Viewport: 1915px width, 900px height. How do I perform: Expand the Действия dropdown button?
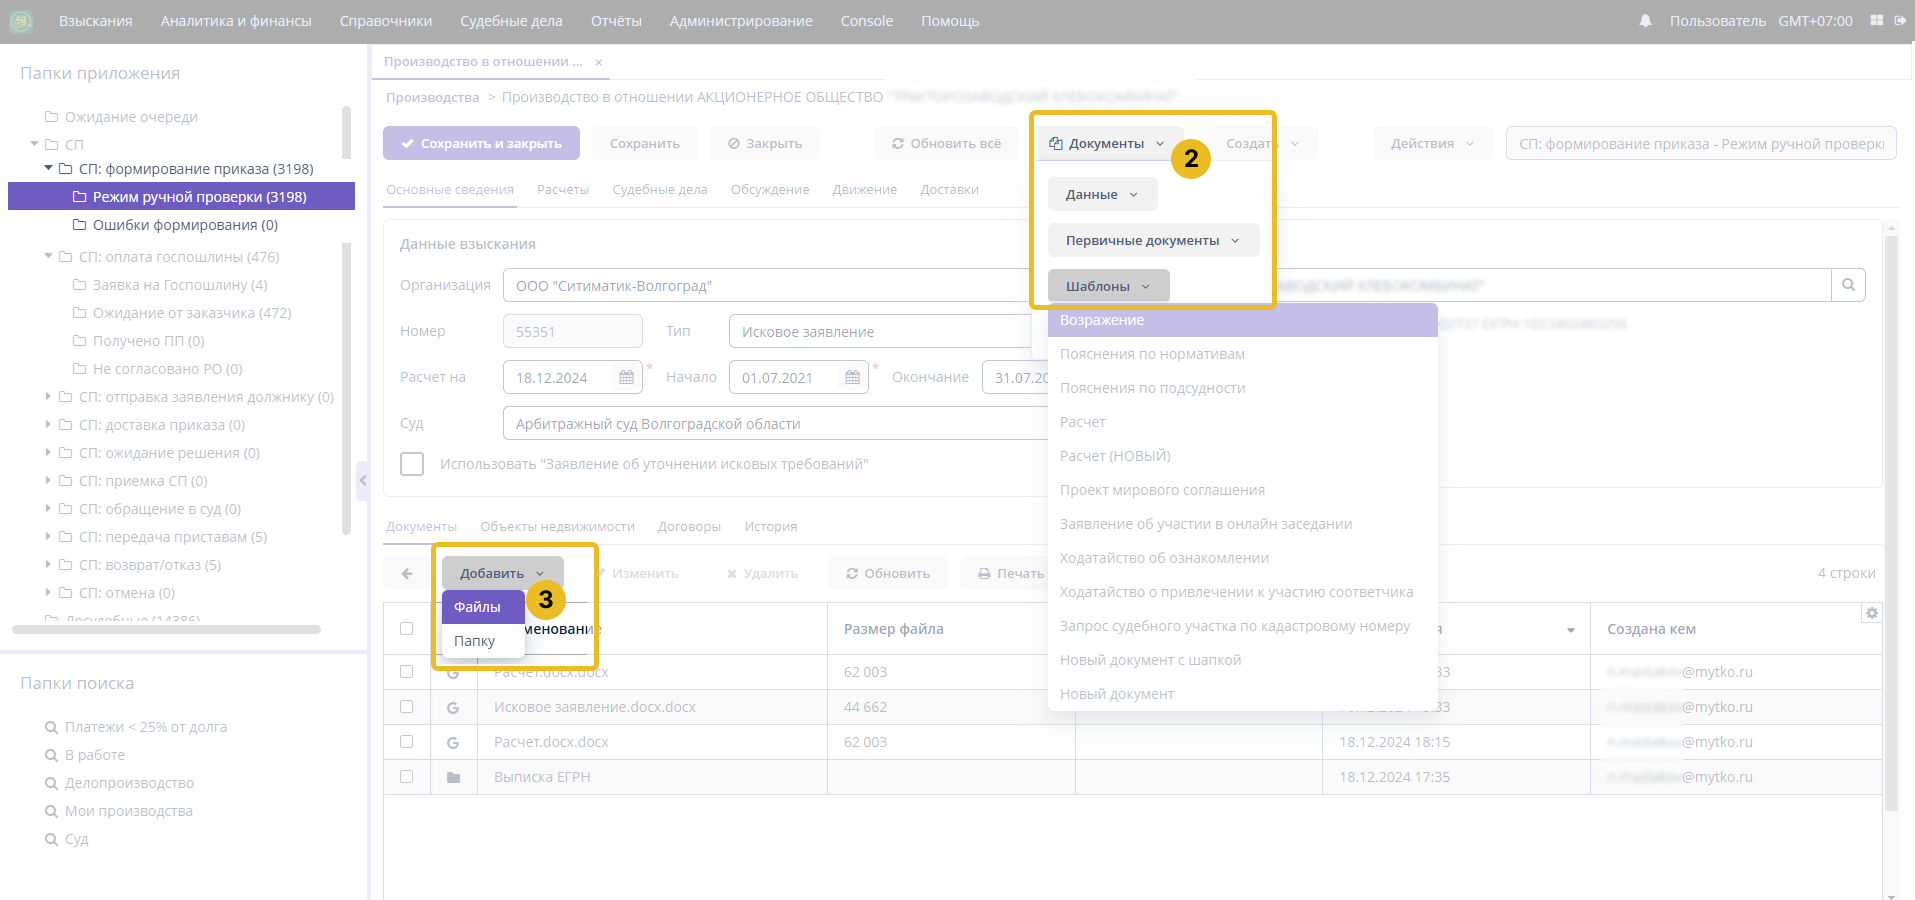click(1432, 144)
